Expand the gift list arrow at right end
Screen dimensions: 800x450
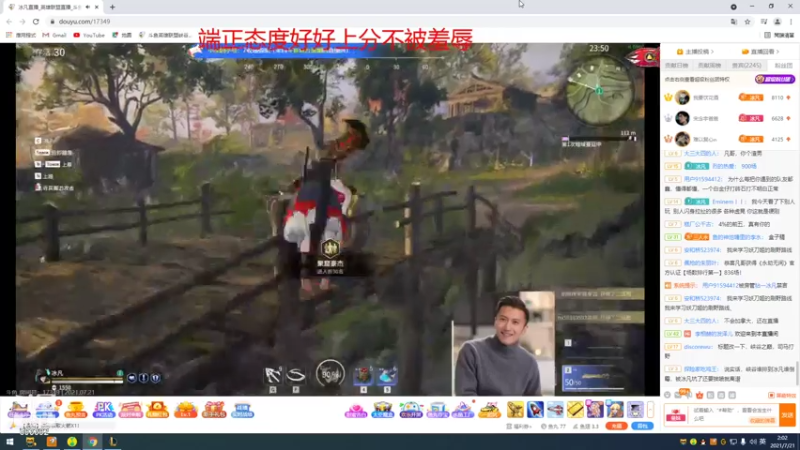coord(650,409)
